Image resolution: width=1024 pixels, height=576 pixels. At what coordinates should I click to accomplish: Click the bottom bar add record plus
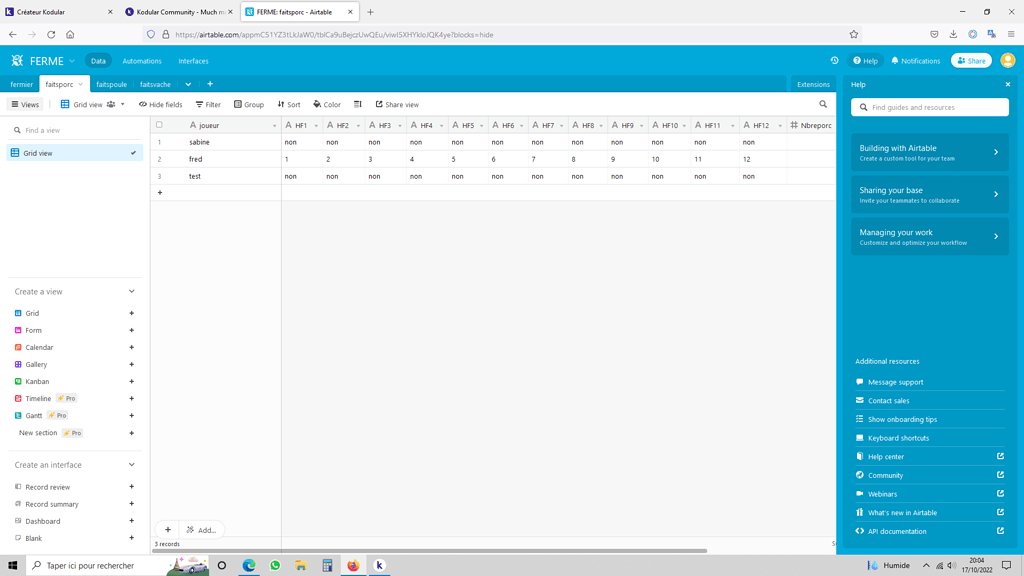[168, 530]
